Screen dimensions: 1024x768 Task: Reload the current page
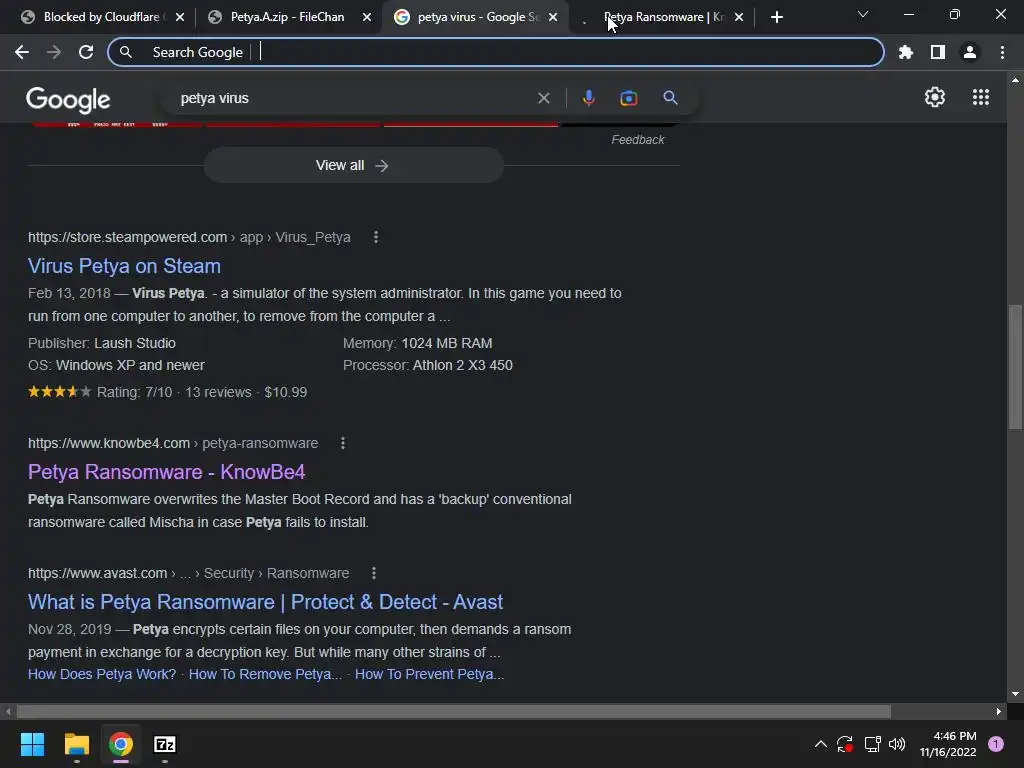[86, 52]
